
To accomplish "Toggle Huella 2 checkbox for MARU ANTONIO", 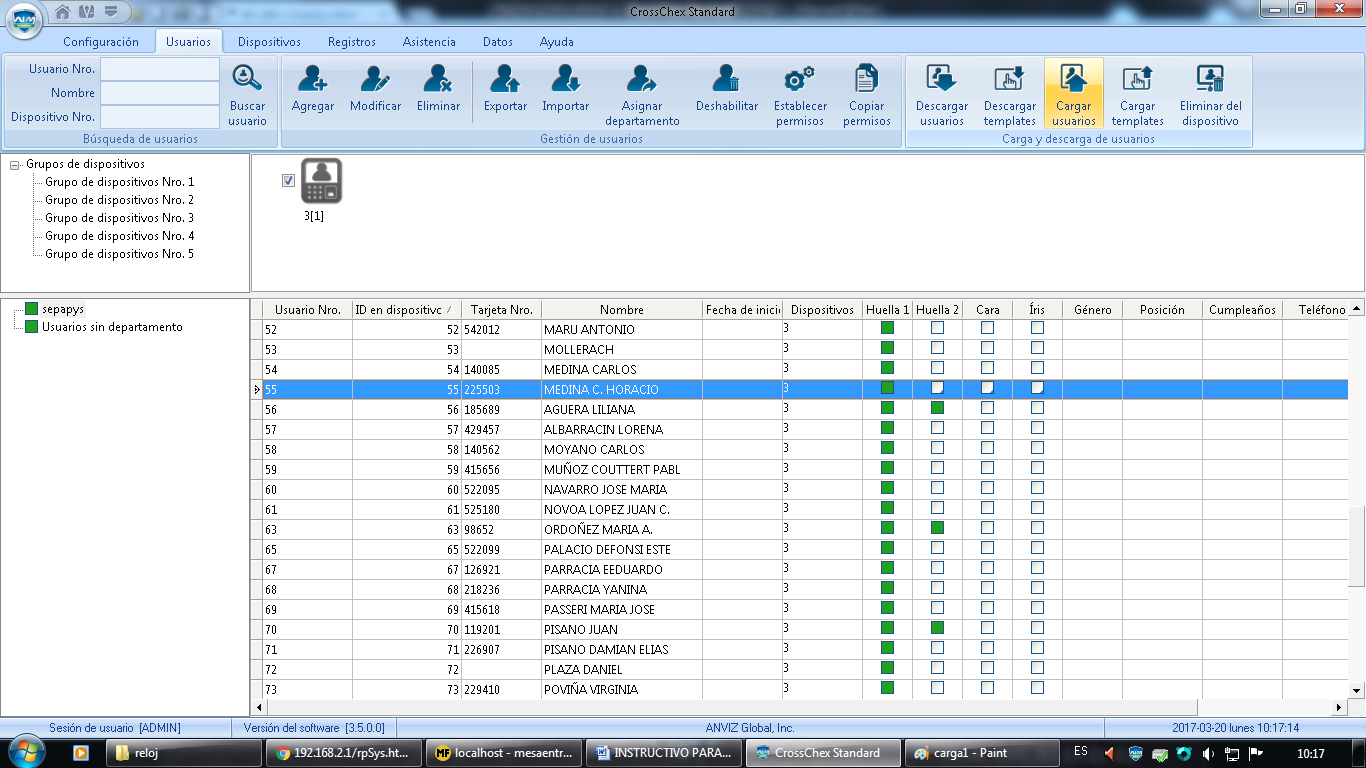I will [937, 328].
